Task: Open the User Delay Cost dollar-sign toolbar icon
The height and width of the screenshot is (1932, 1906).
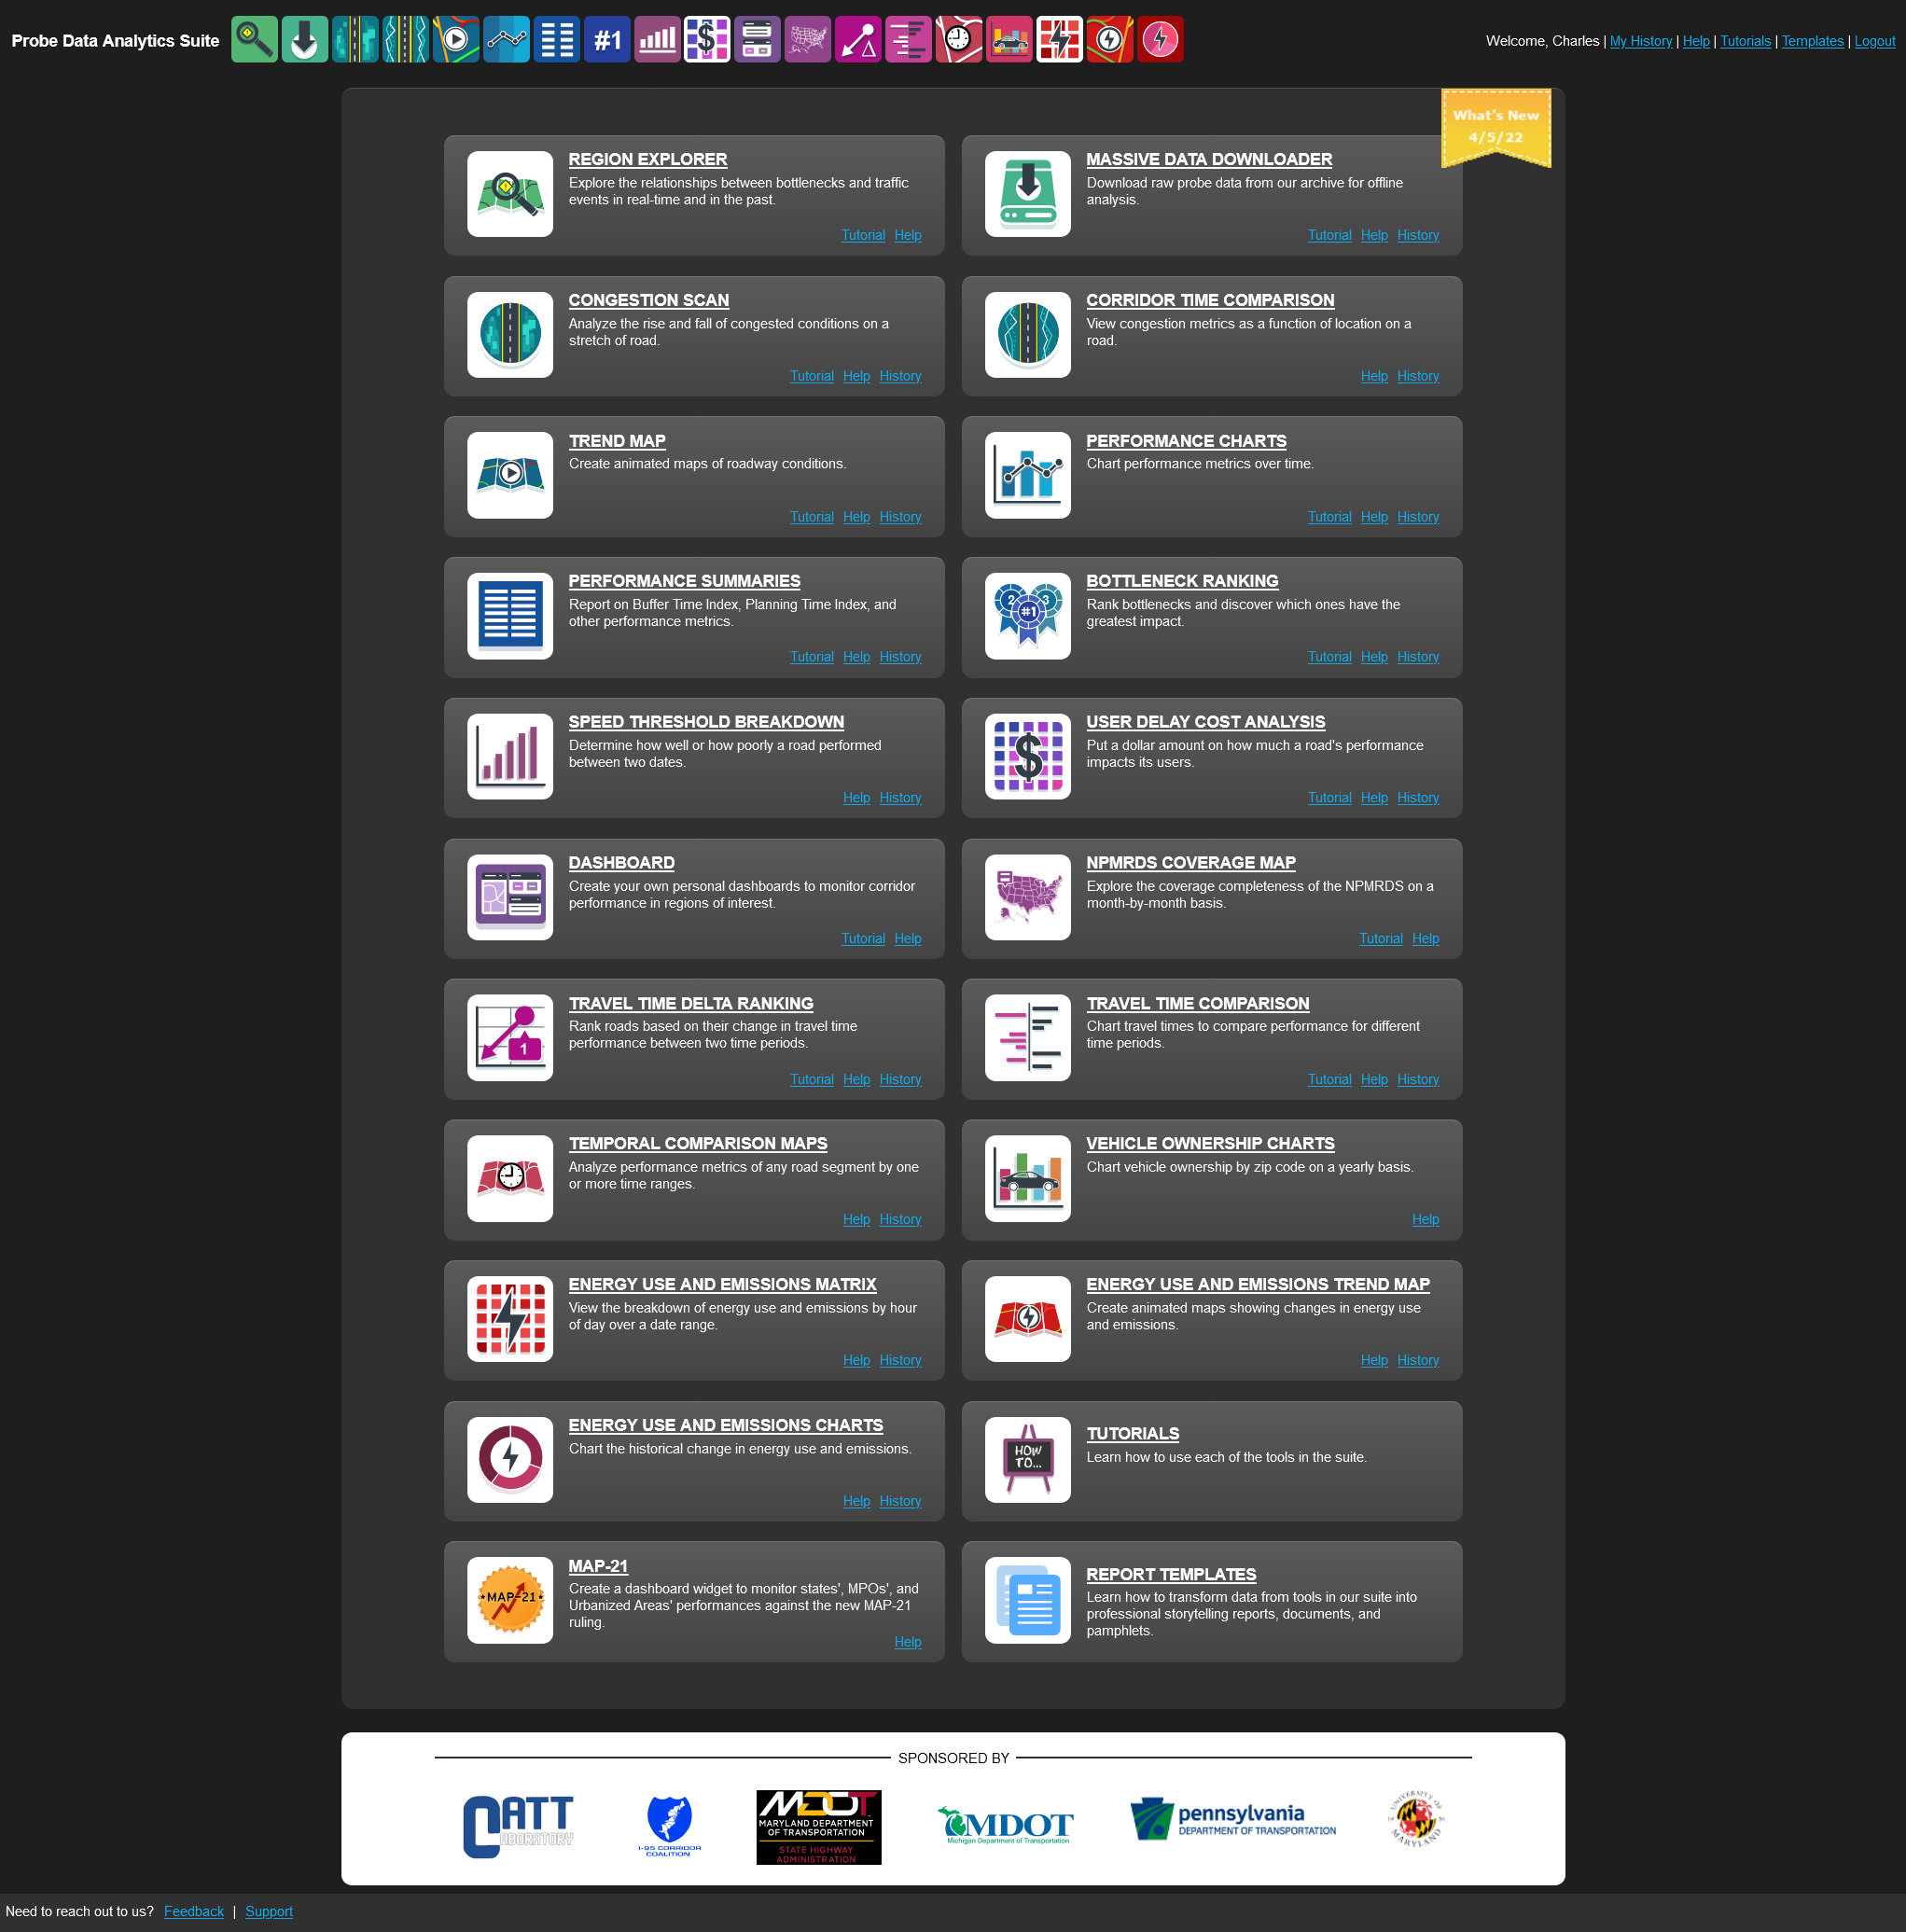Action: click(x=708, y=39)
